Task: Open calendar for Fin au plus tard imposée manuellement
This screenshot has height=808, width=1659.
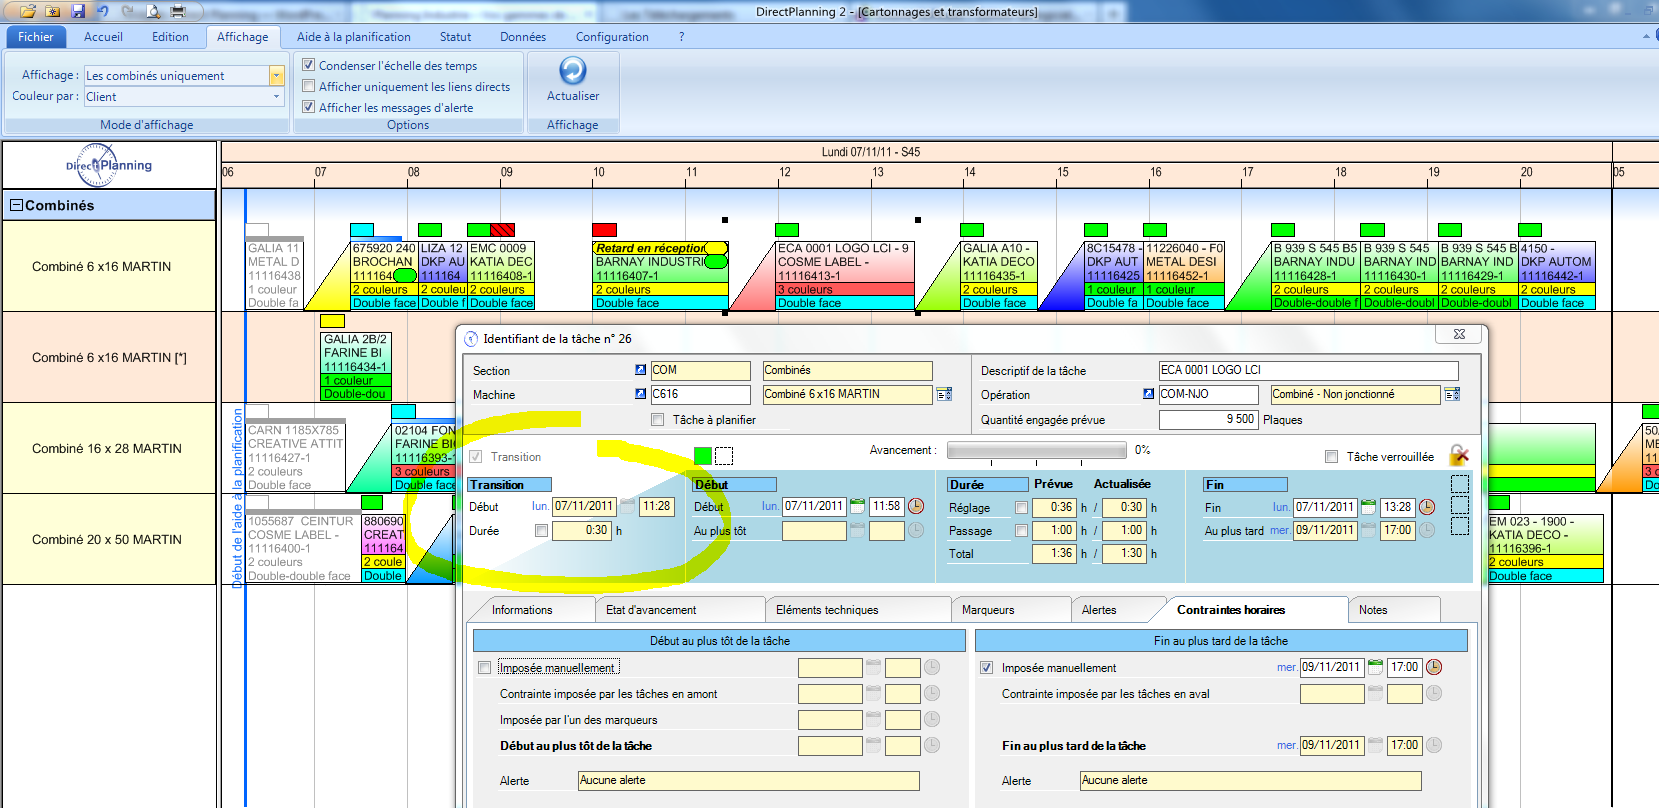Action: coord(1375,667)
